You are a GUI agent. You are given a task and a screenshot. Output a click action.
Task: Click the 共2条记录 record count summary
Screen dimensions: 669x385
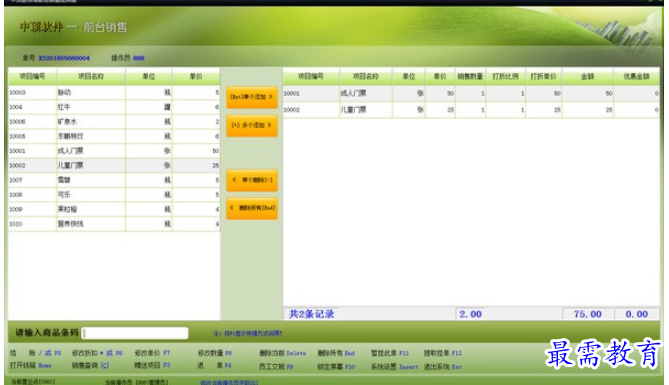coord(311,314)
